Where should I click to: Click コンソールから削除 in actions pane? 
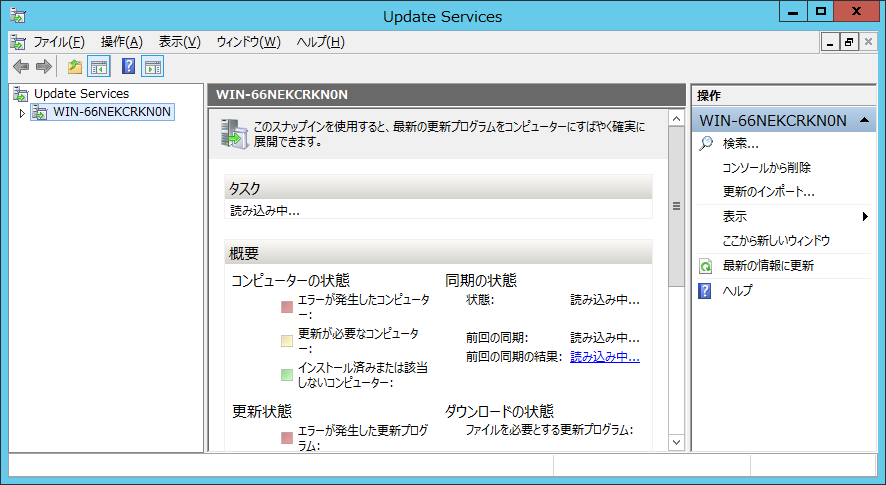click(766, 168)
